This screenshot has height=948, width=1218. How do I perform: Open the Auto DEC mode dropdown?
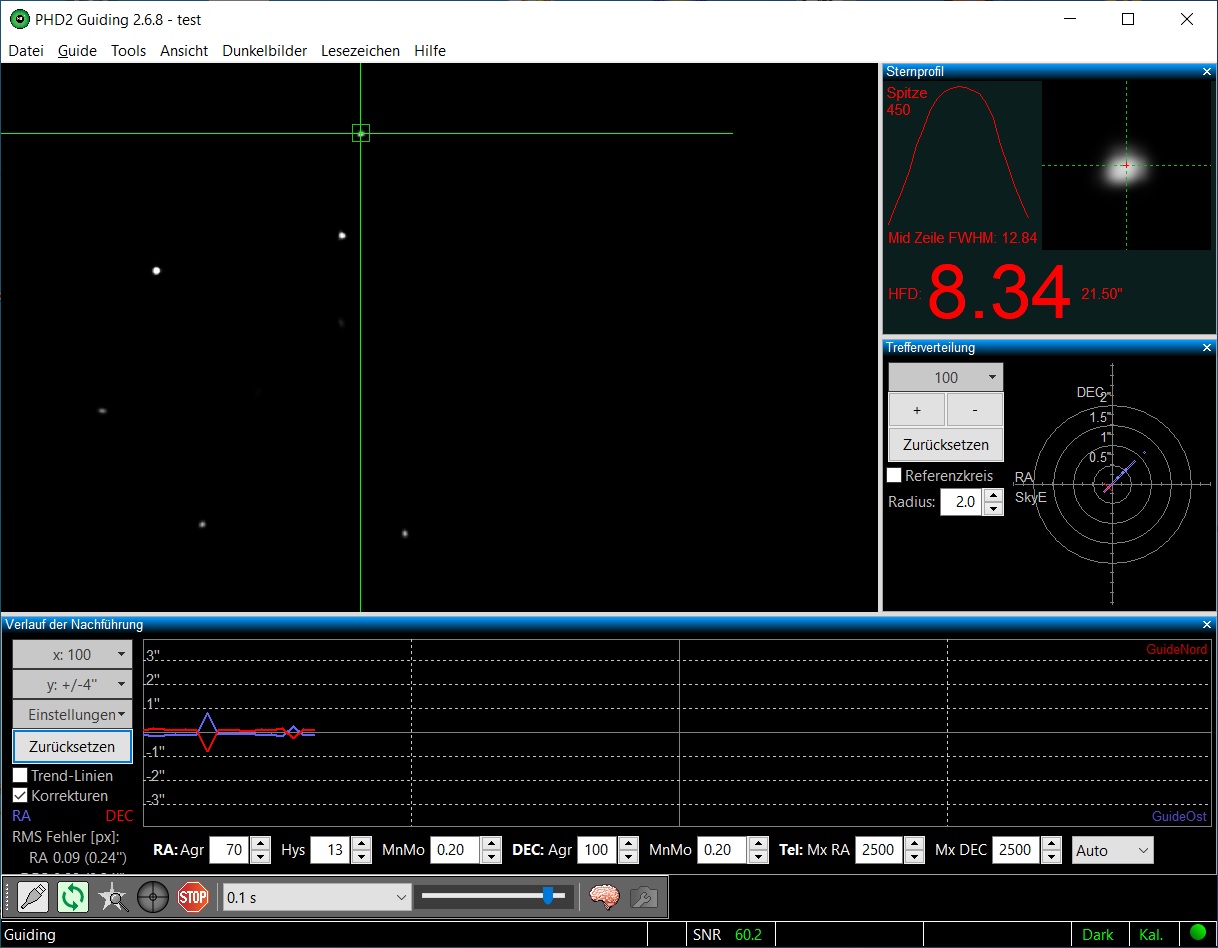pyautogui.click(x=1113, y=850)
